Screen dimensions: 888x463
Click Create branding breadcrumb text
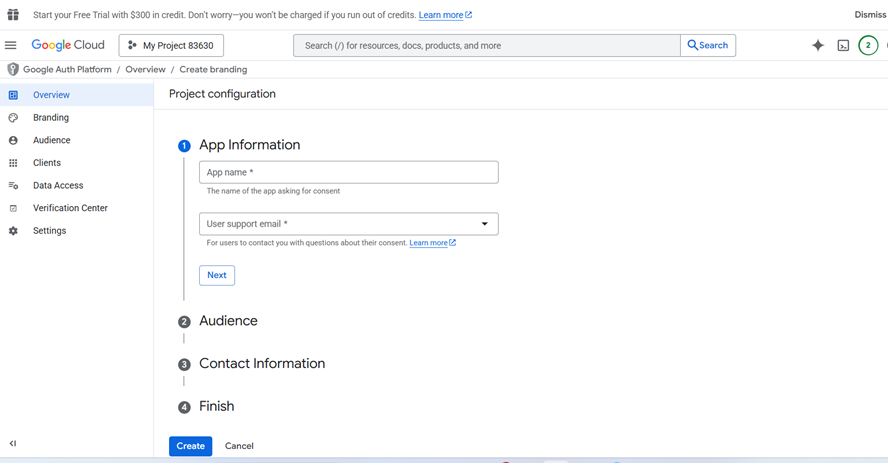pyautogui.click(x=214, y=70)
